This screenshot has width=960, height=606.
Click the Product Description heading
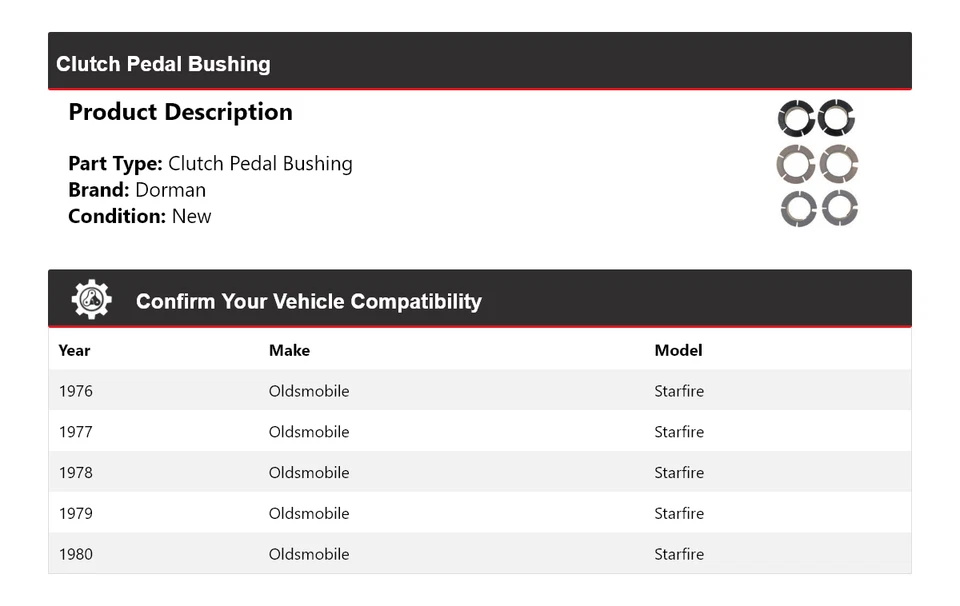(x=180, y=112)
